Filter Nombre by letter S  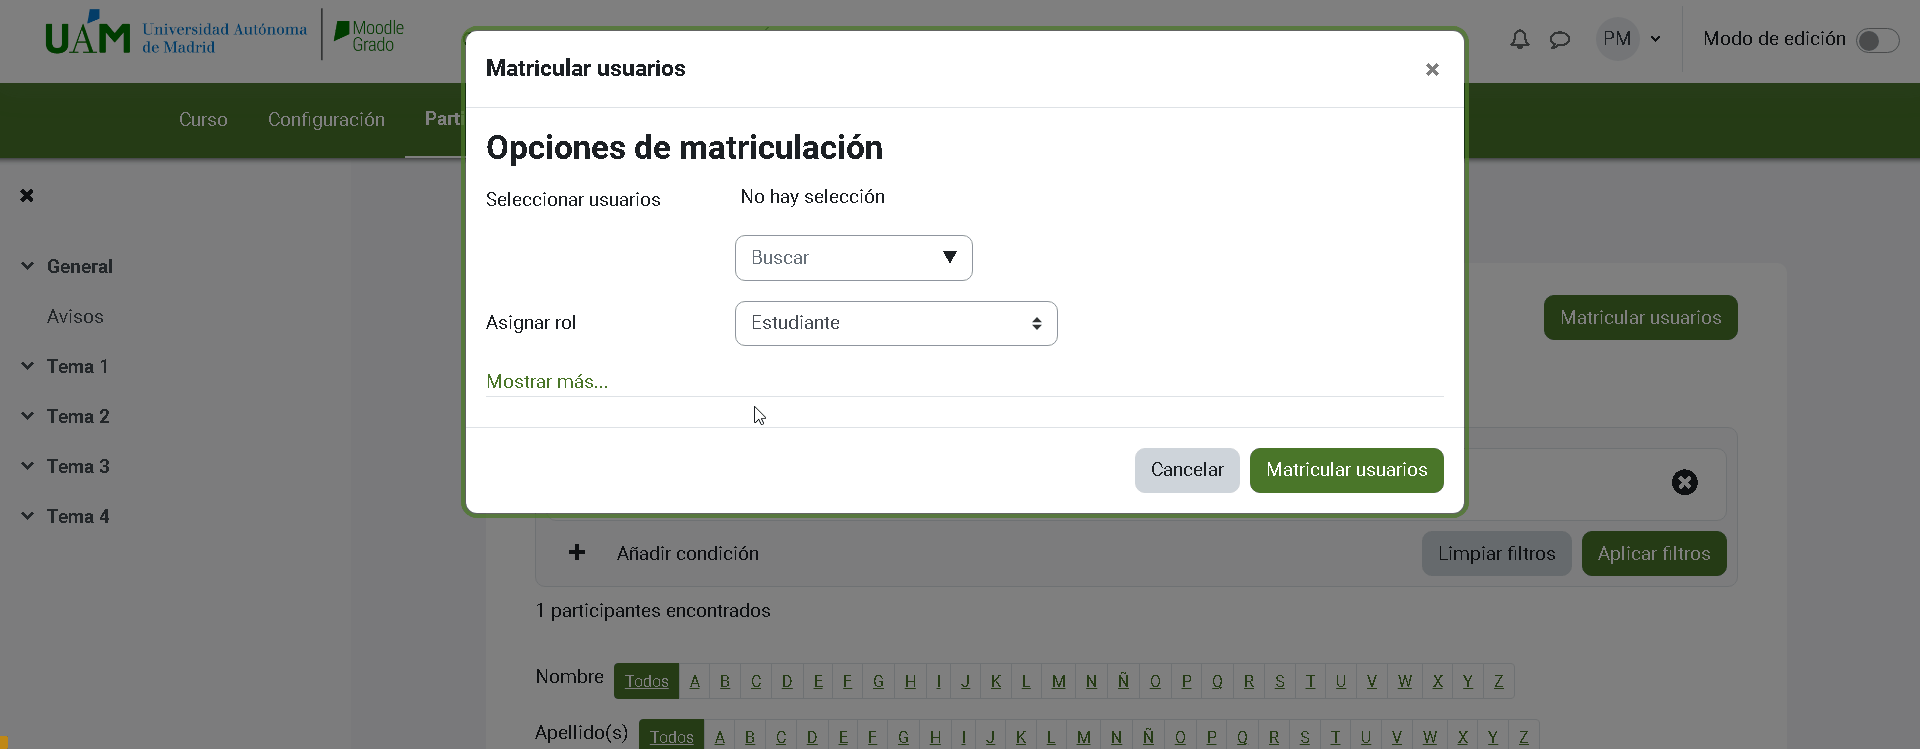pos(1280,681)
